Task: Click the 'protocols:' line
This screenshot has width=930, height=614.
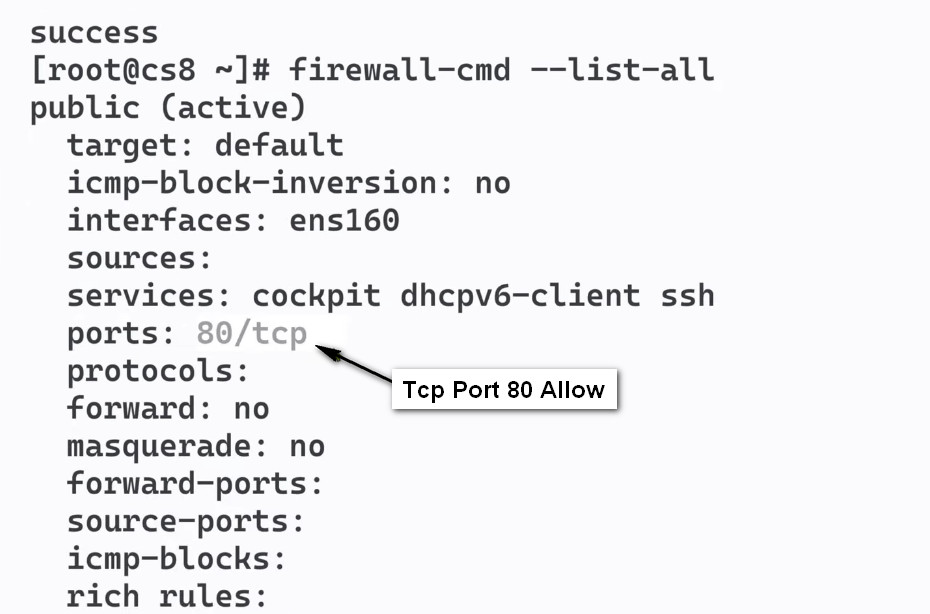Action: tap(158, 372)
